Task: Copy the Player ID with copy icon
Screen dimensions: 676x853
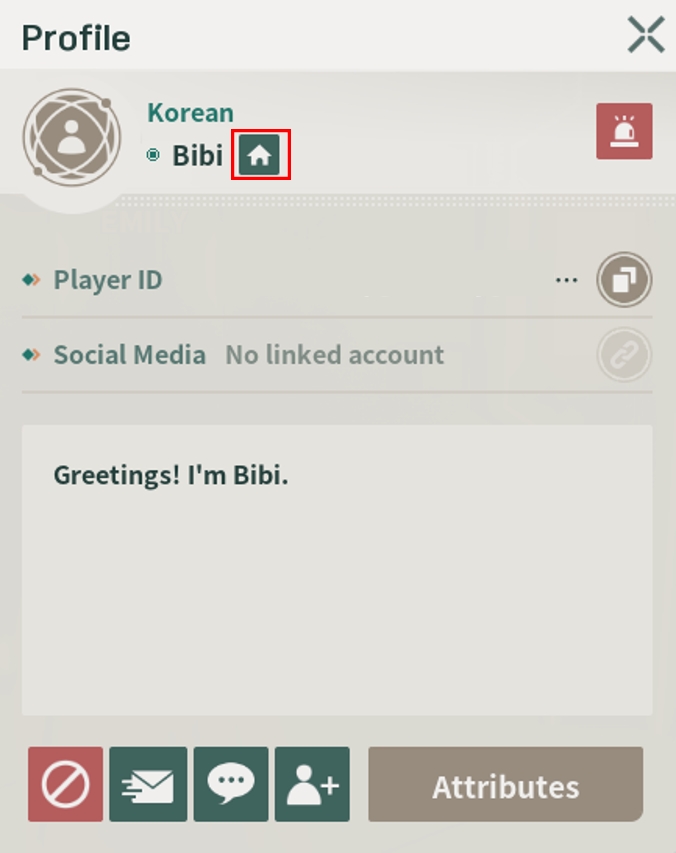Action: 624,280
